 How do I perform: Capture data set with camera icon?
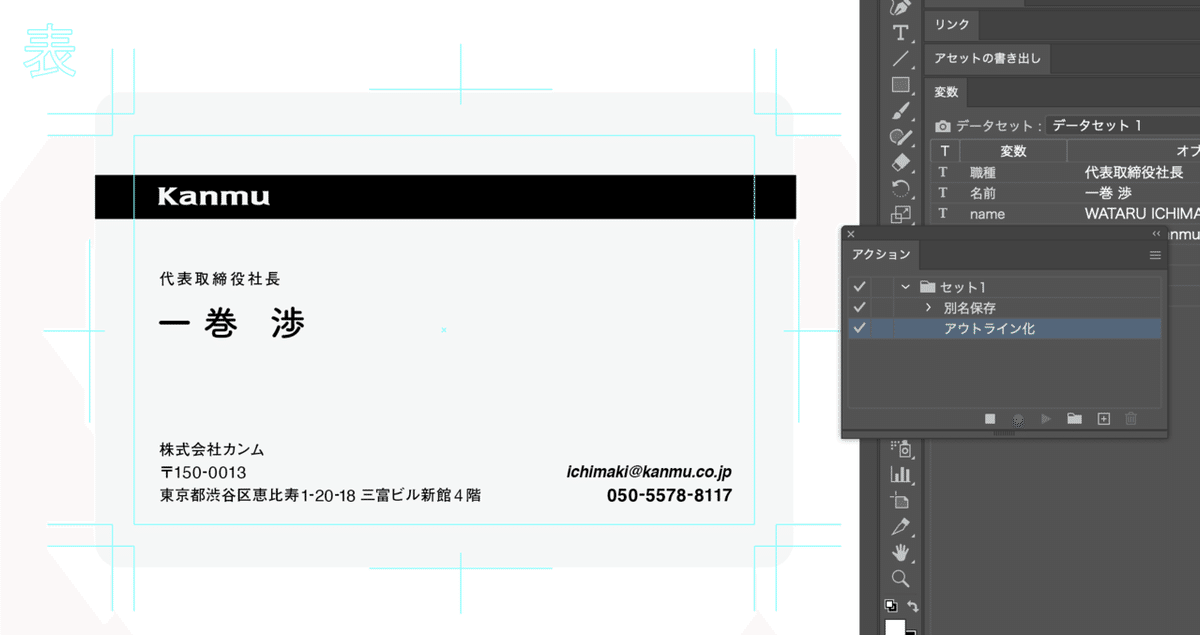tap(942, 127)
